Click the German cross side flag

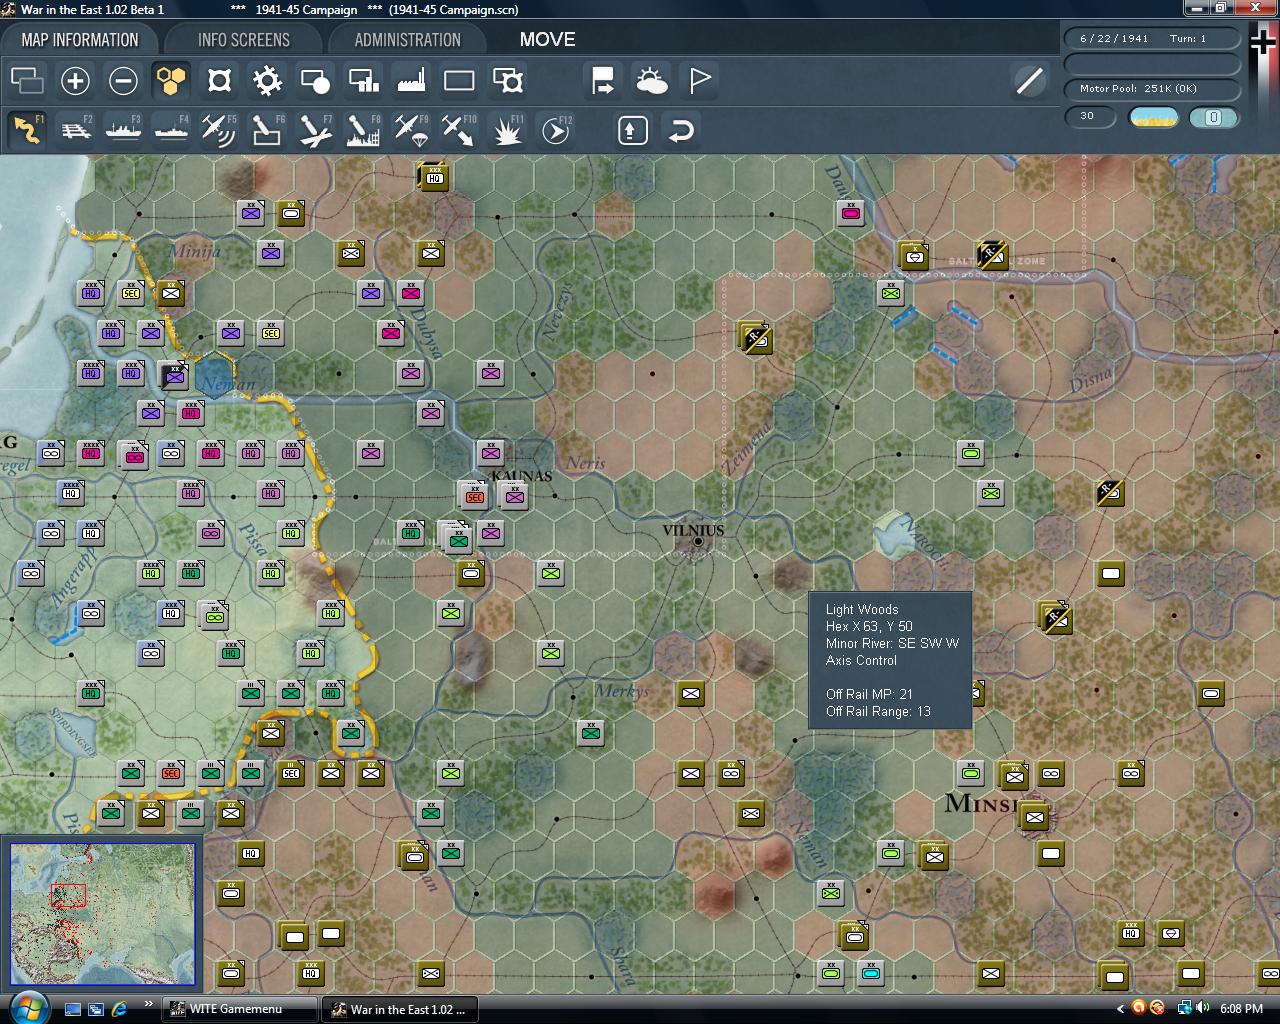point(1264,42)
